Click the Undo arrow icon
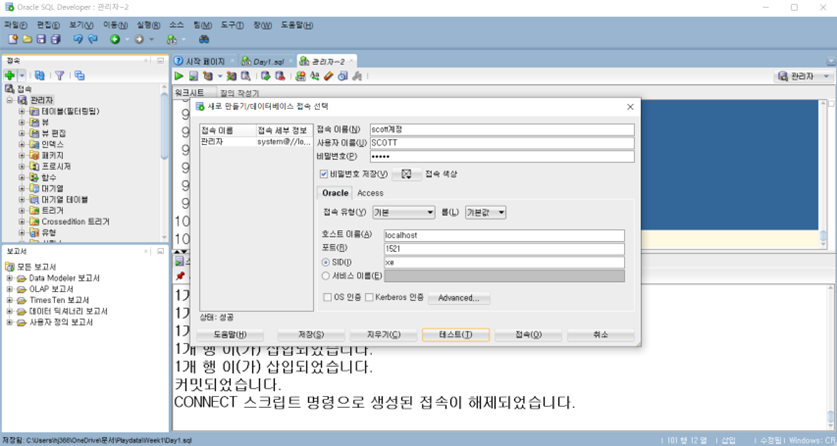The width and height of the screenshot is (837, 446). pos(78,39)
